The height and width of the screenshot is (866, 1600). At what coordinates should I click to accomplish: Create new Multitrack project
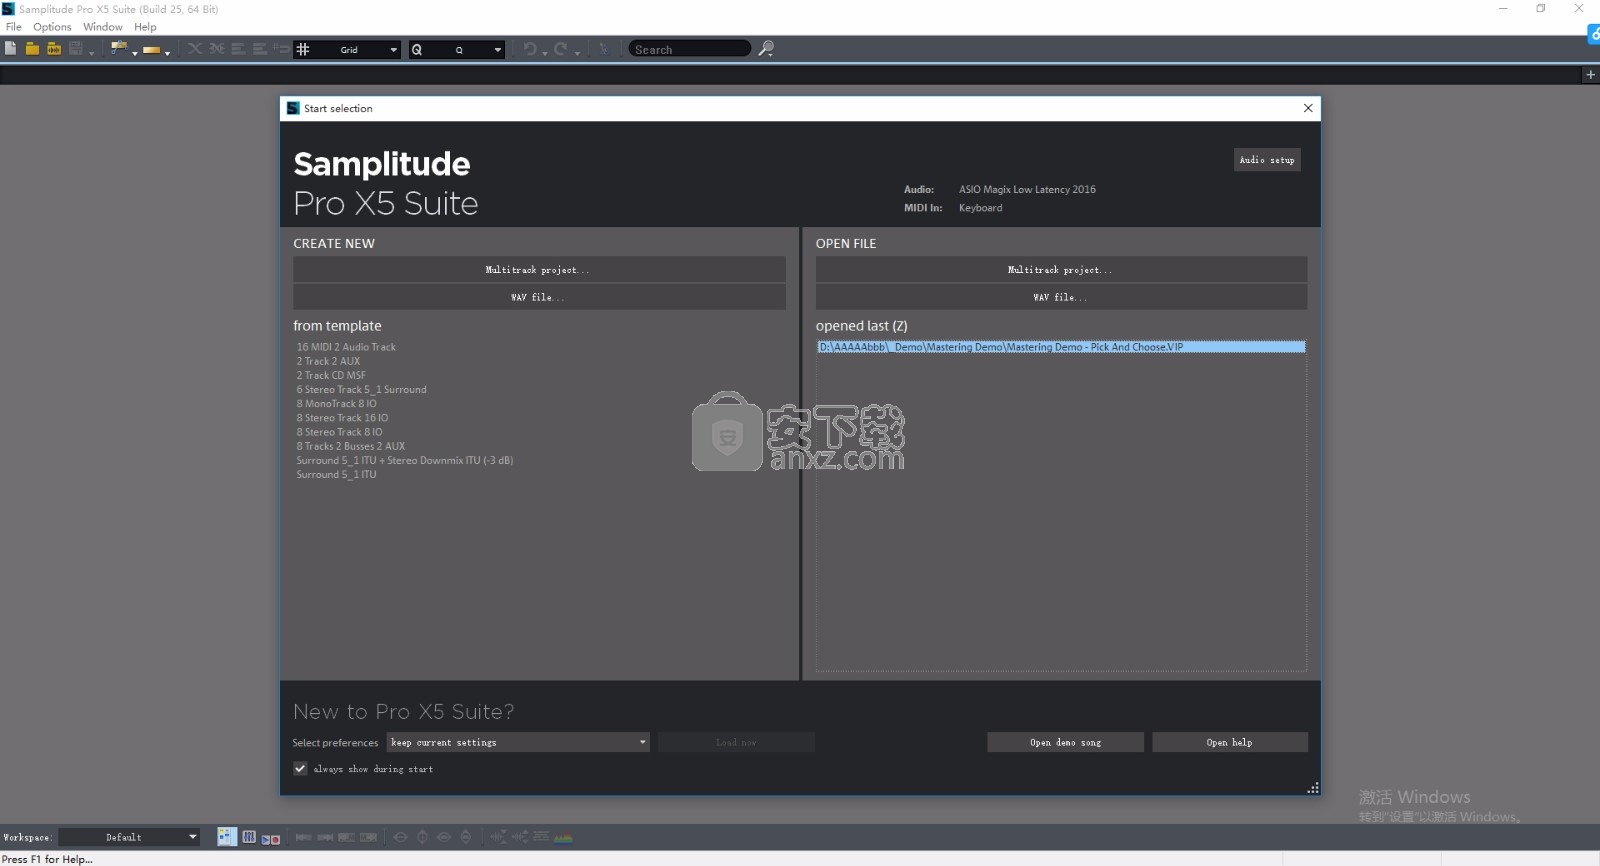click(539, 269)
